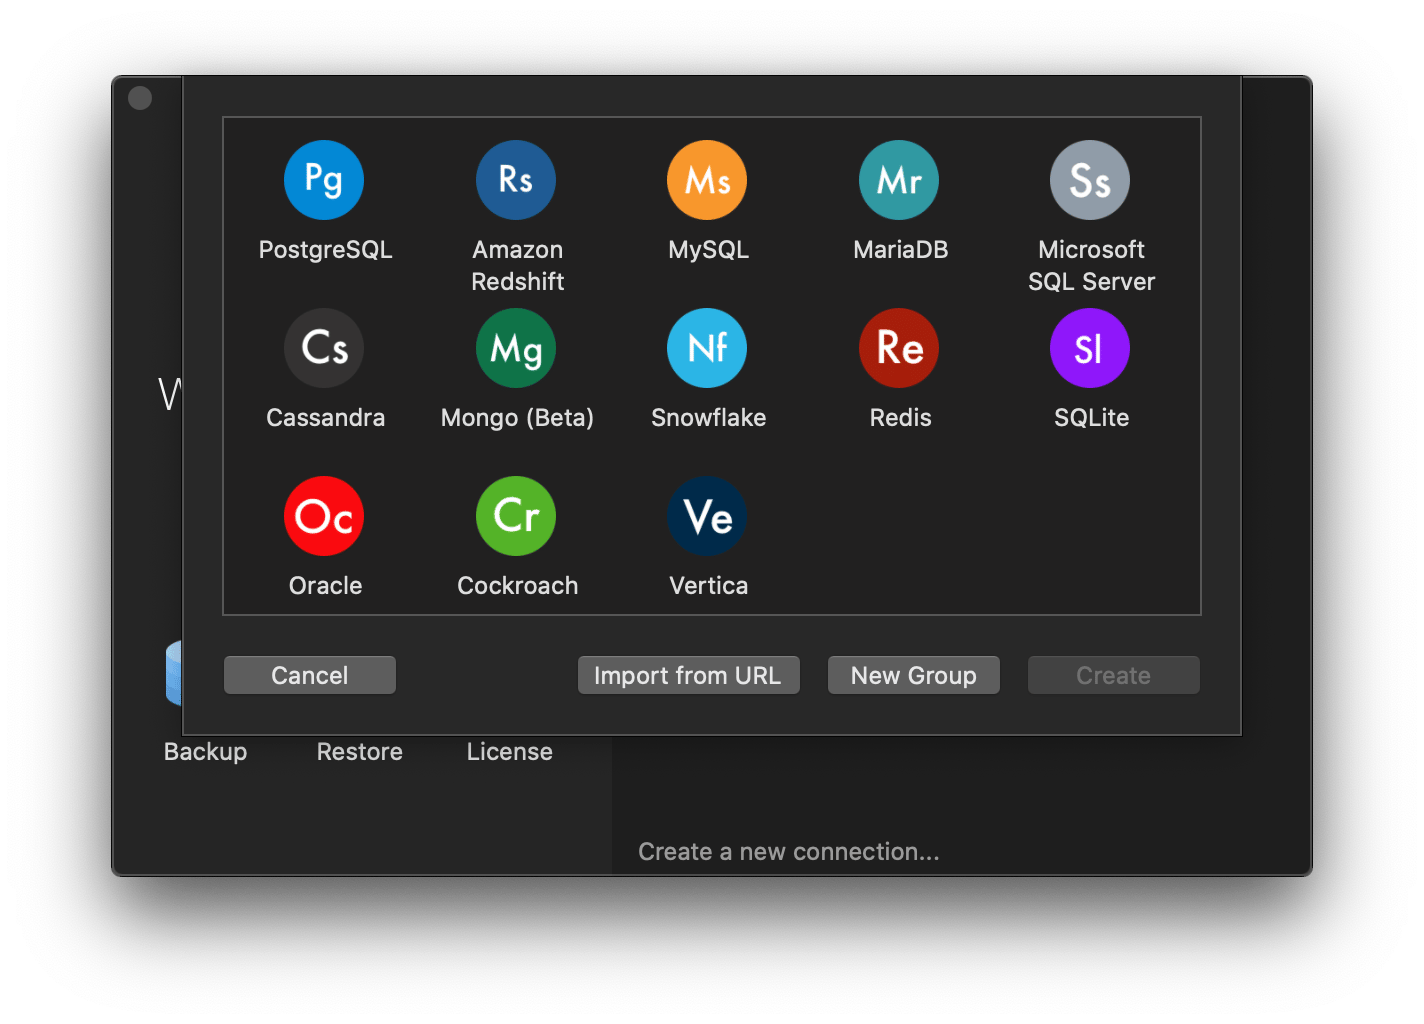Click the greyed-out Create button
Screen dimensions: 1424x1024
pyautogui.click(x=1114, y=675)
